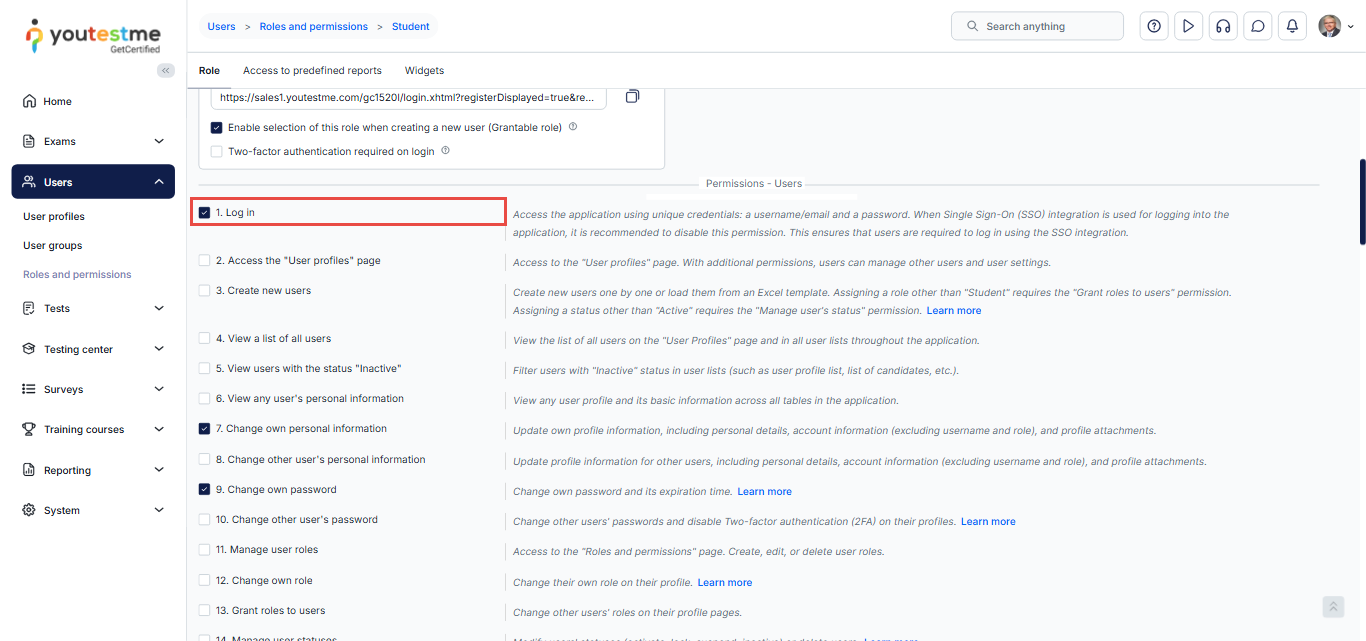Open the notifications bell icon
Image resolution: width=1366 pixels, height=641 pixels.
tap(1292, 26)
